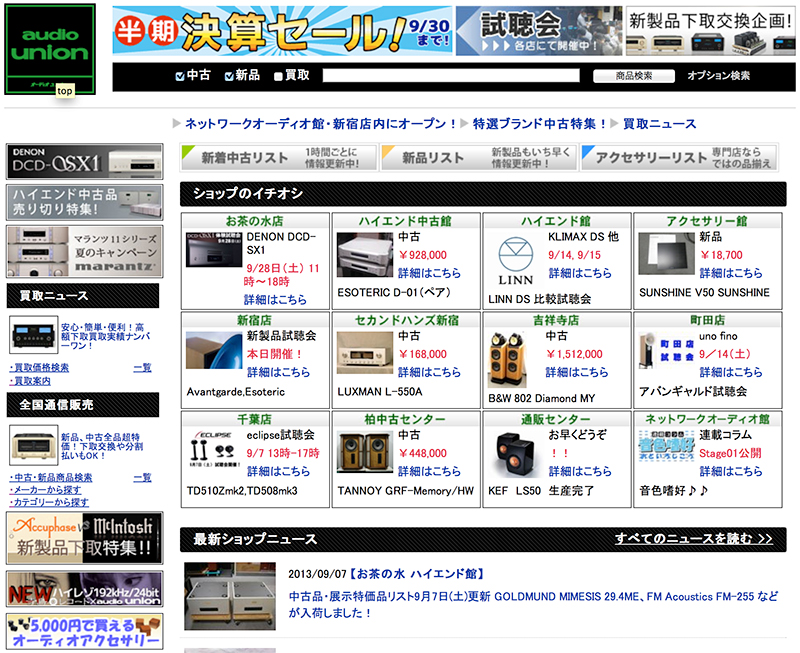800x653 pixels.
Task: Open 詳細はこちら in セカンドハンズ新宿 card
Action: pyautogui.click(x=429, y=372)
